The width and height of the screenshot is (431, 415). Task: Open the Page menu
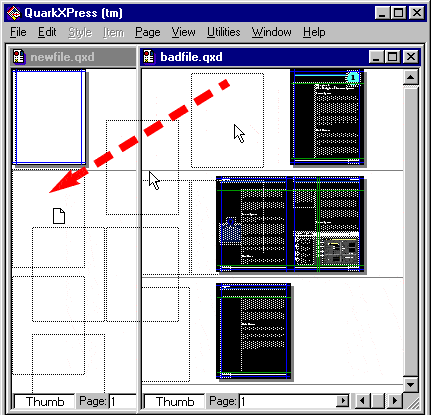tap(148, 32)
